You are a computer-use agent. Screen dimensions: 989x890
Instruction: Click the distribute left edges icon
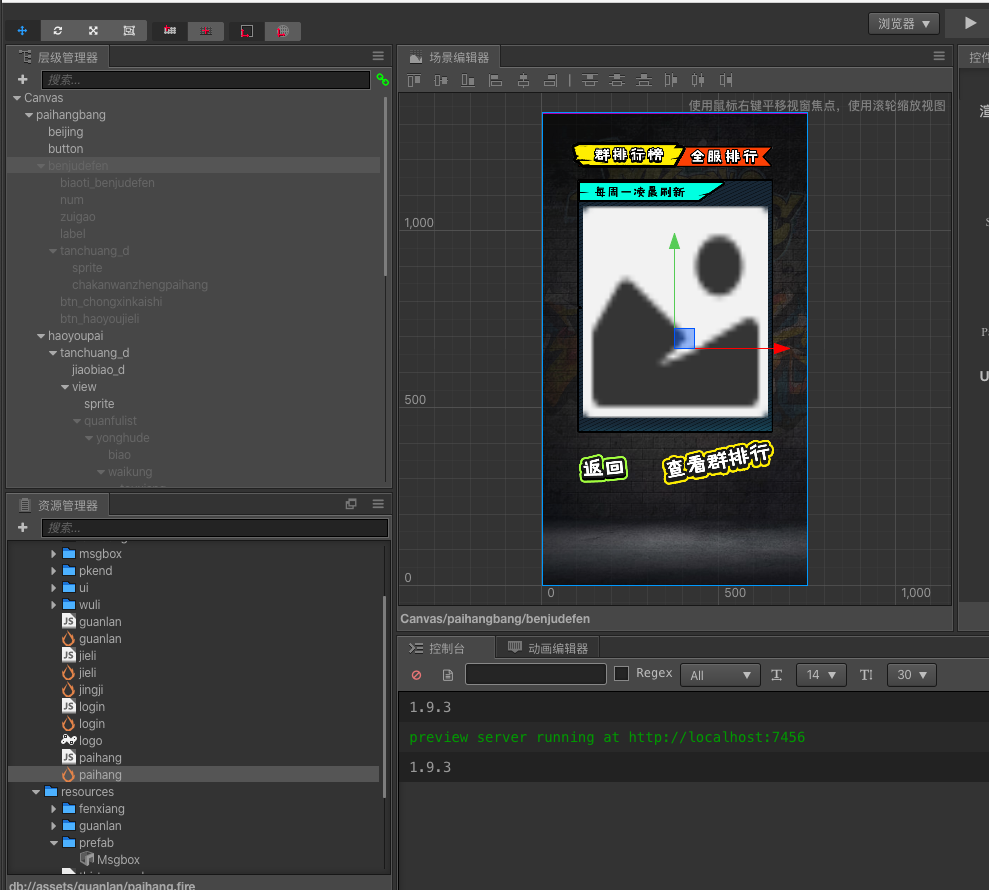point(671,80)
